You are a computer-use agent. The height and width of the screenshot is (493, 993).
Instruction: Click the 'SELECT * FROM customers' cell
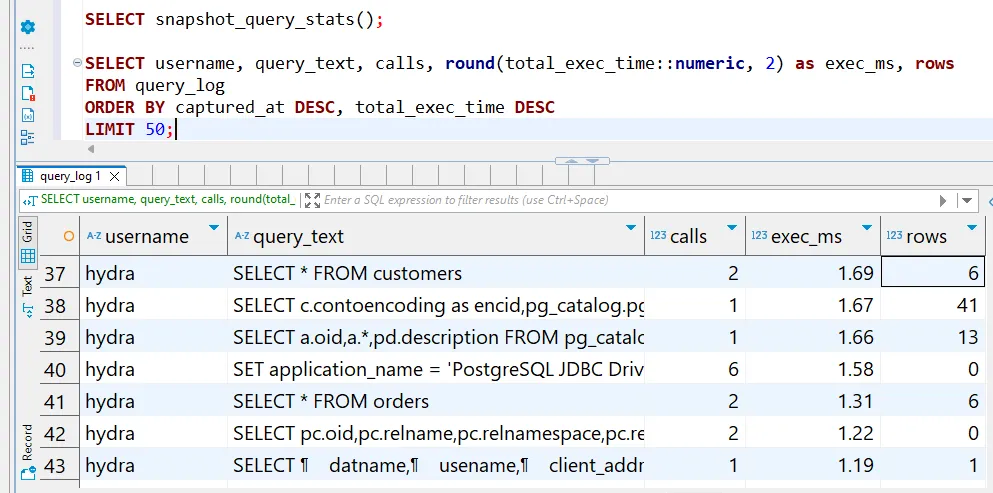[436, 273]
